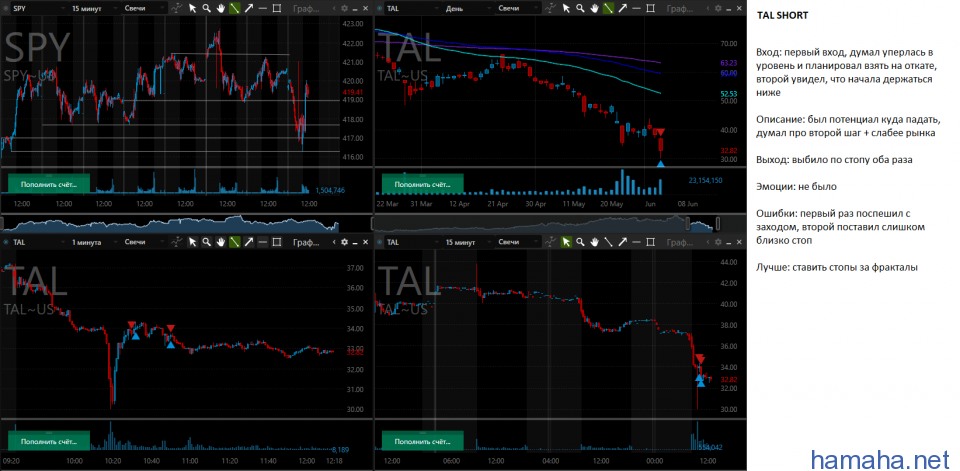Open 'Свечи' dropdown in TAL 1-minute chart
Screen dimensions: 960x471
click(x=144, y=242)
